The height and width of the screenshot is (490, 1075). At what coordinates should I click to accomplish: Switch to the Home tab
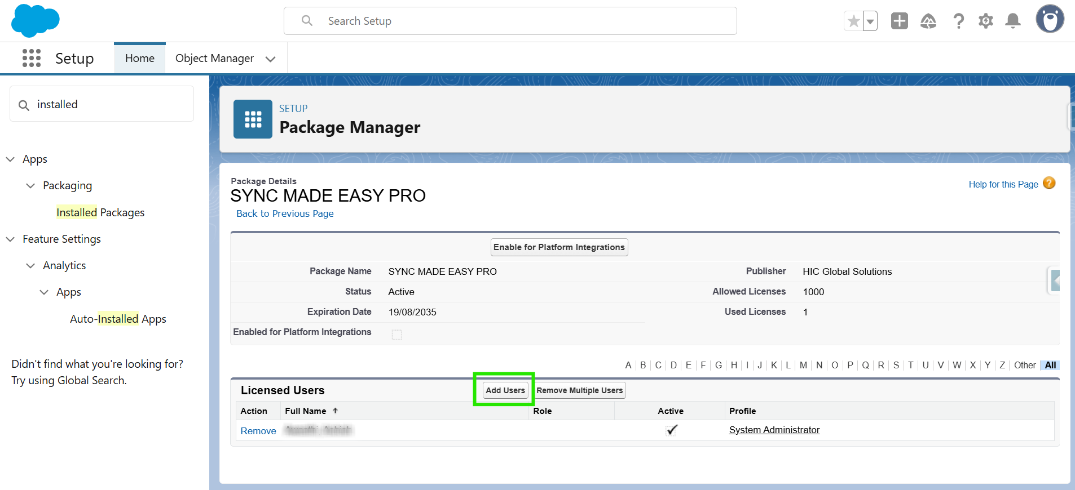[x=139, y=58]
